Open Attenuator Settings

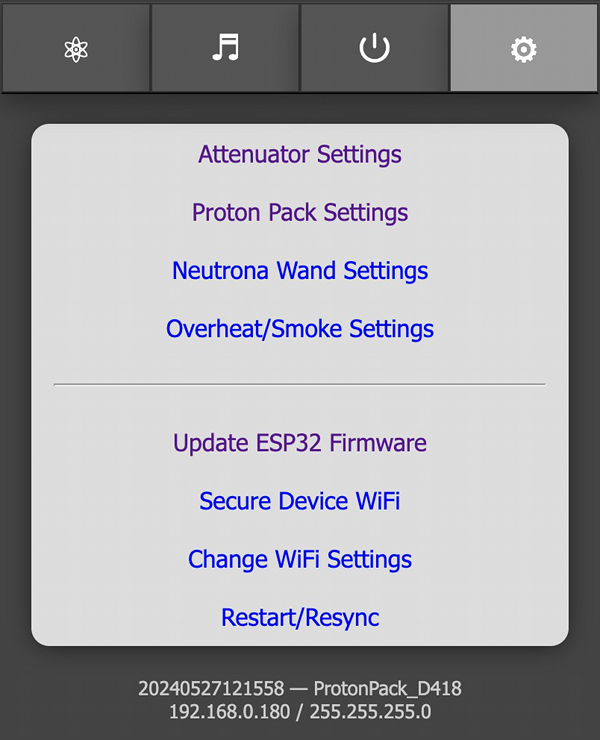(x=300, y=155)
